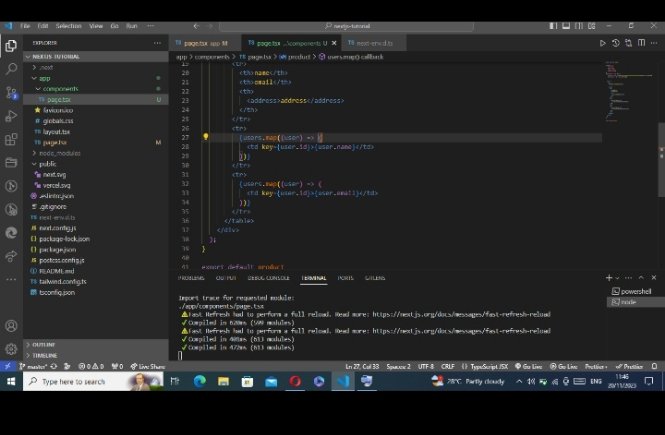Toggle Primary Side Bar layout icon
The height and width of the screenshot is (435, 665).
(x=553, y=26)
